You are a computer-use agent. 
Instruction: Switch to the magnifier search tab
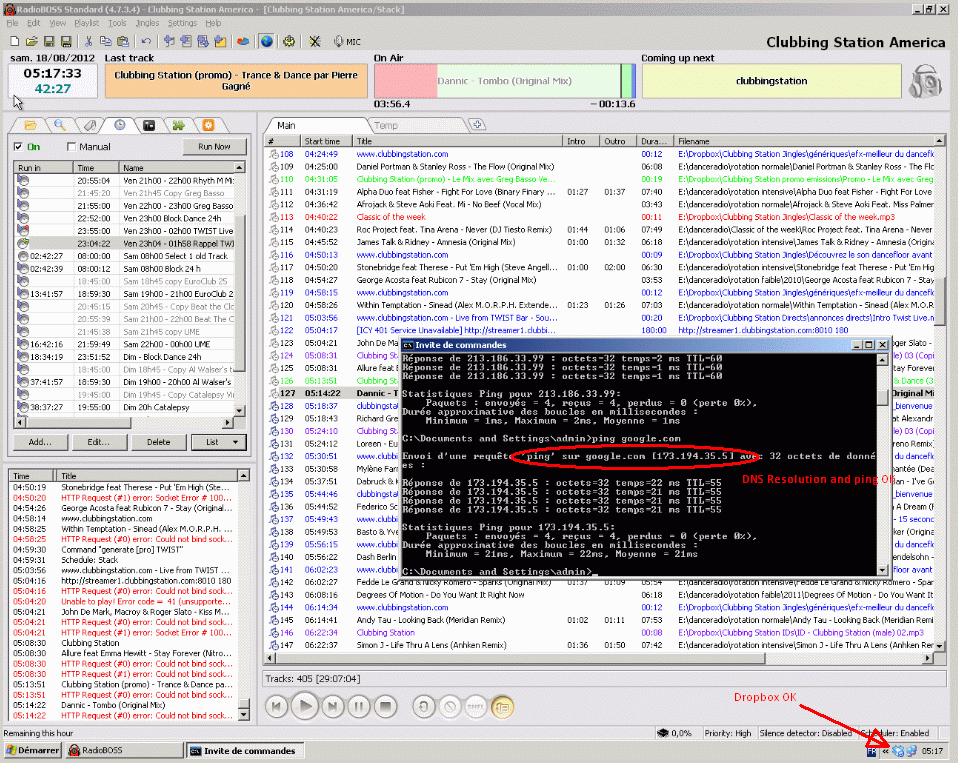[59, 125]
